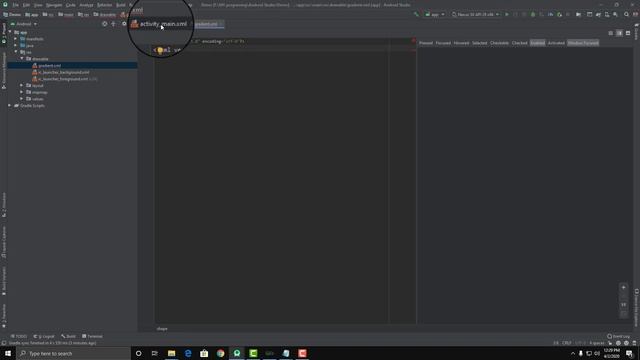Toggle the Window Focused state in preview
Screen dimensions: 640x360
click(x=583, y=43)
